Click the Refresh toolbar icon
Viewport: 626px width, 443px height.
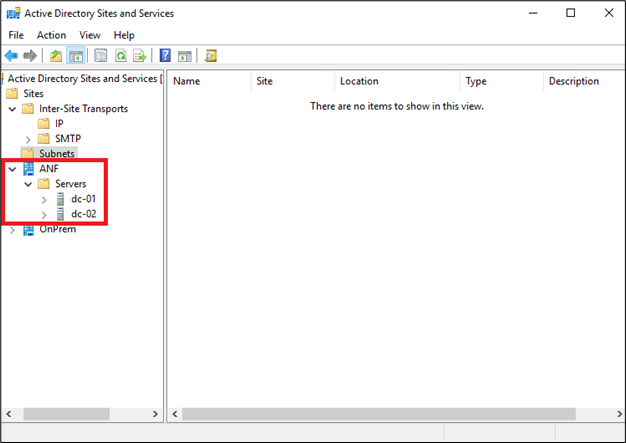(121, 55)
